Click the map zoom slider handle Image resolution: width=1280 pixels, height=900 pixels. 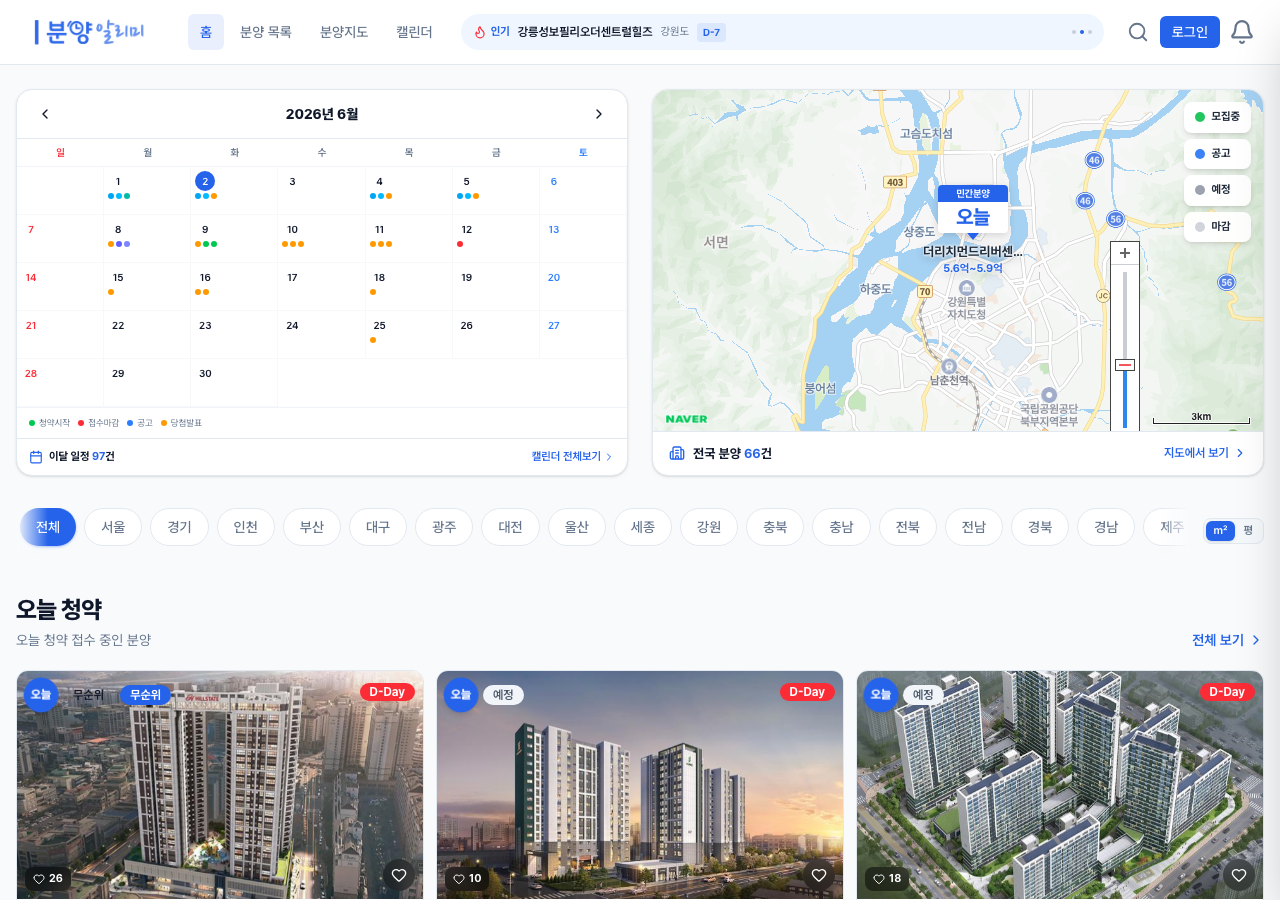pos(1125,365)
